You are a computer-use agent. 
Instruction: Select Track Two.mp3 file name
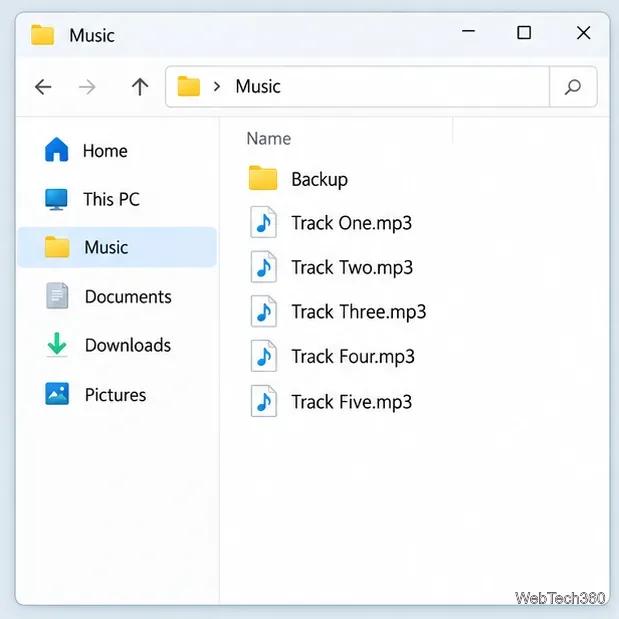tap(352, 268)
